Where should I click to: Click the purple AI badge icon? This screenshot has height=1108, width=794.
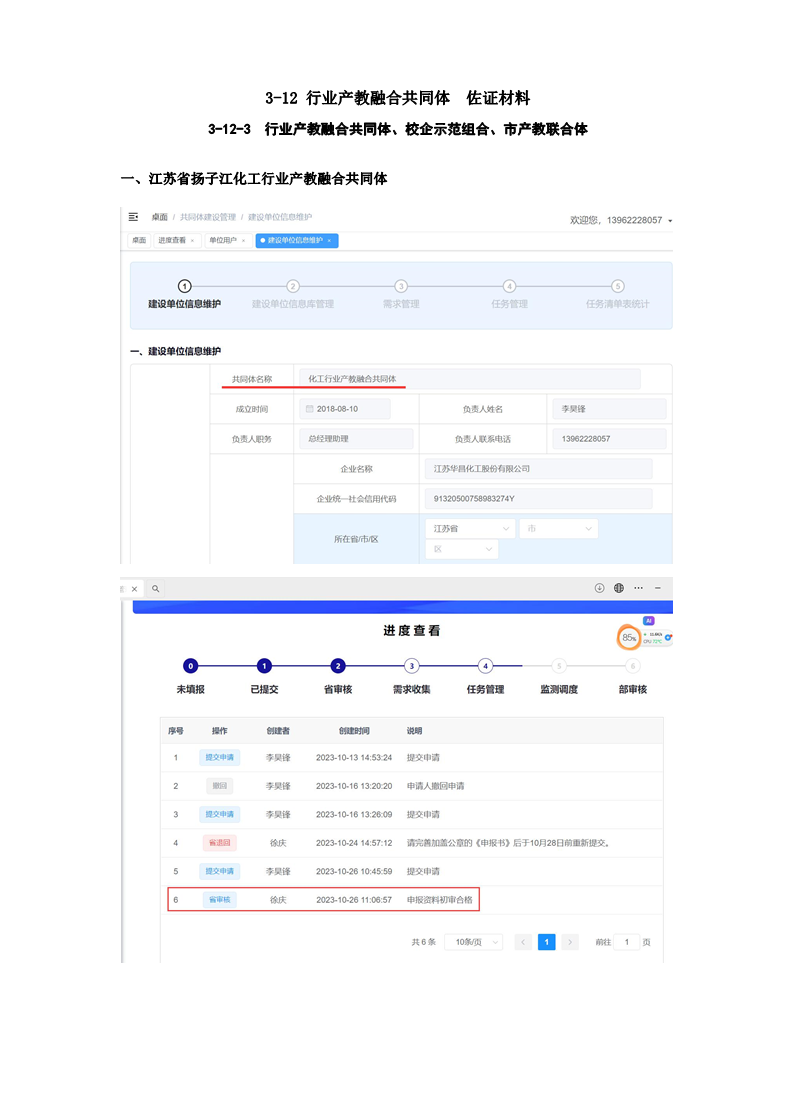648,621
